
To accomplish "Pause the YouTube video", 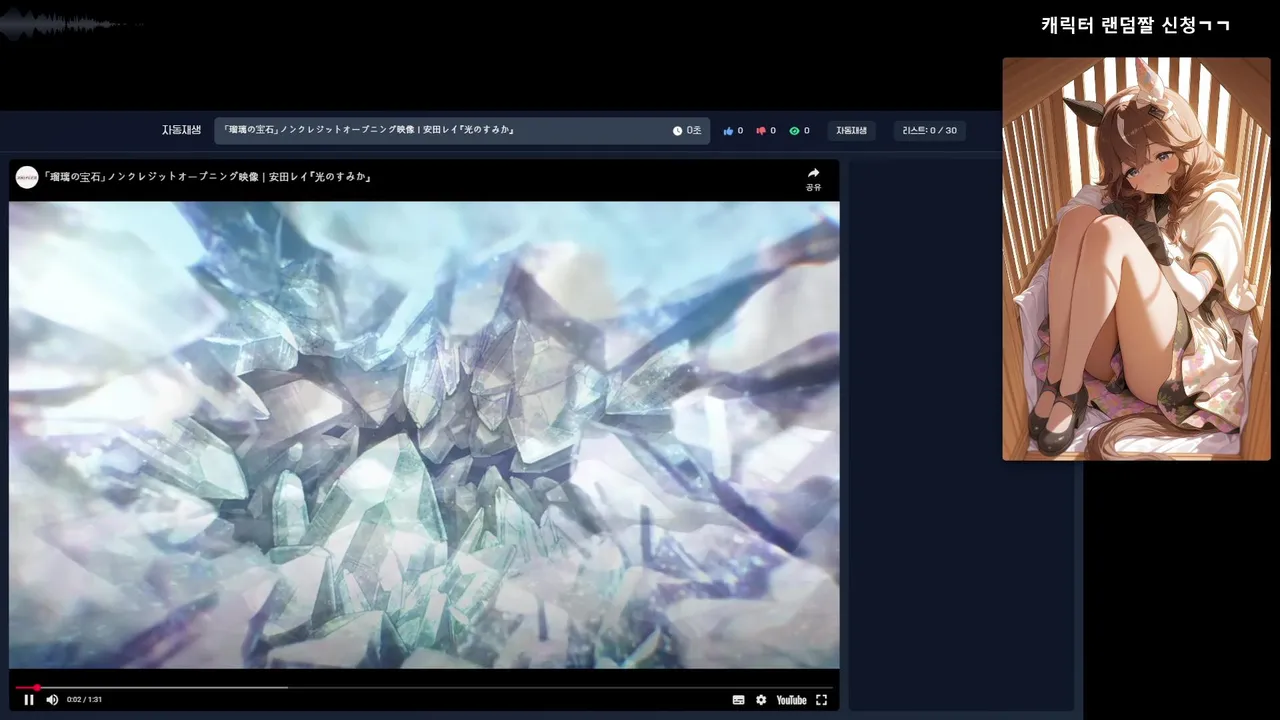I will pyautogui.click(x=29, y=700).
